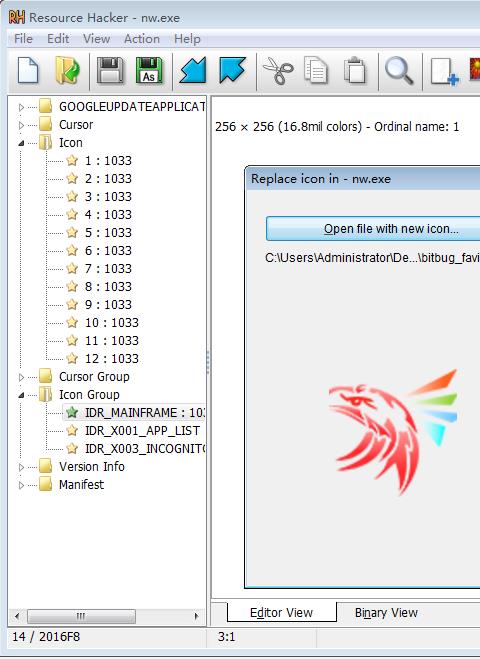
Task: Select the star icon of 1 : 1033
Action: tap(72, 161)
